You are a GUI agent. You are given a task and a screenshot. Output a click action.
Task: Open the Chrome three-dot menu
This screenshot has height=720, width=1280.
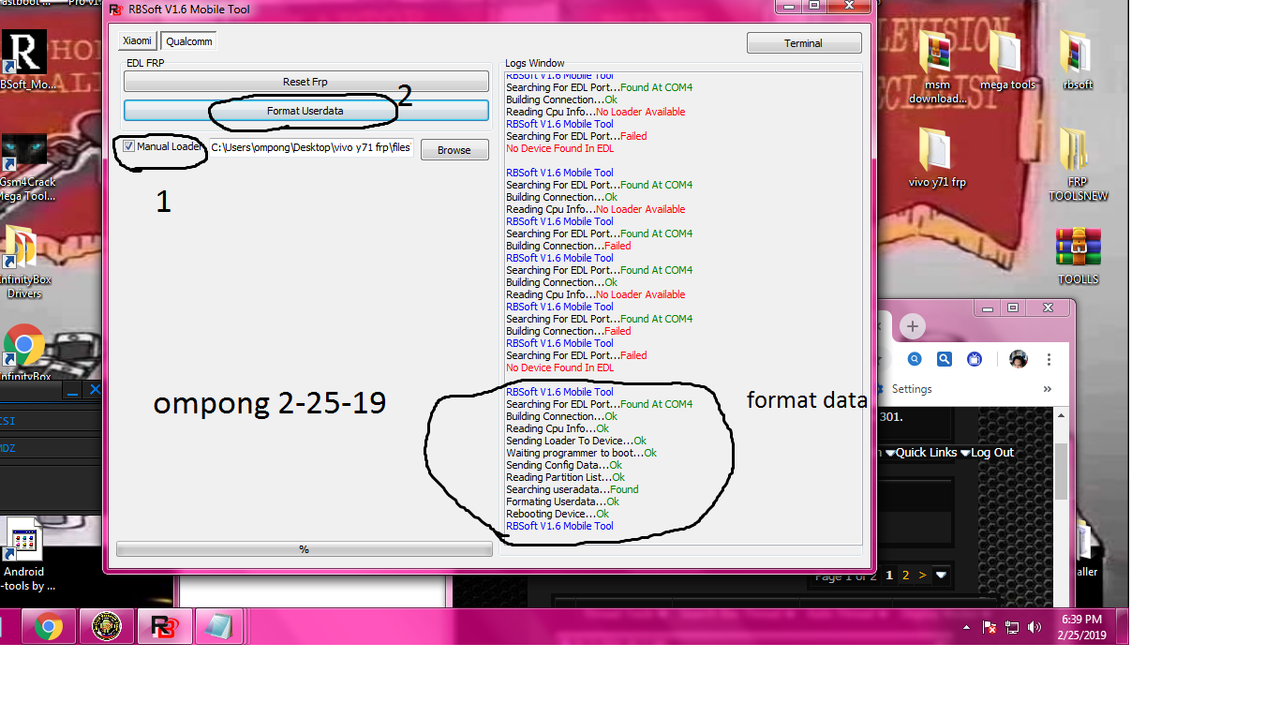pos(1048,359)
